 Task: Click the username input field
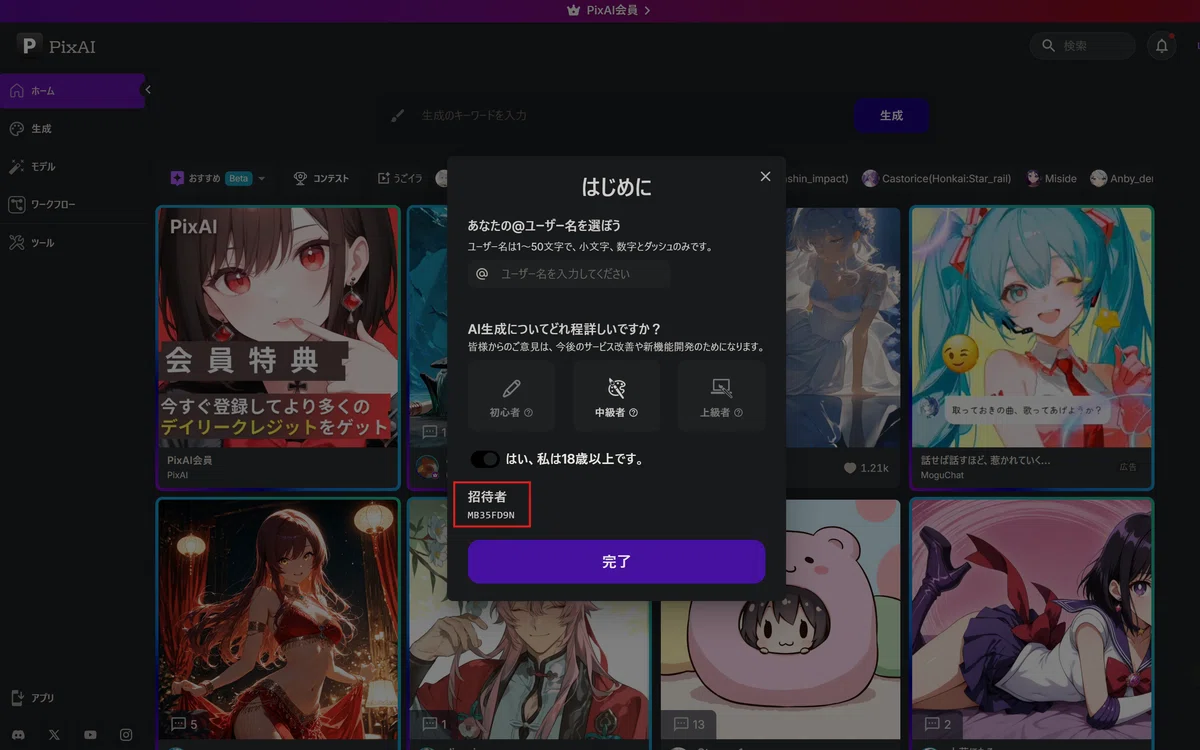[569, 273]
